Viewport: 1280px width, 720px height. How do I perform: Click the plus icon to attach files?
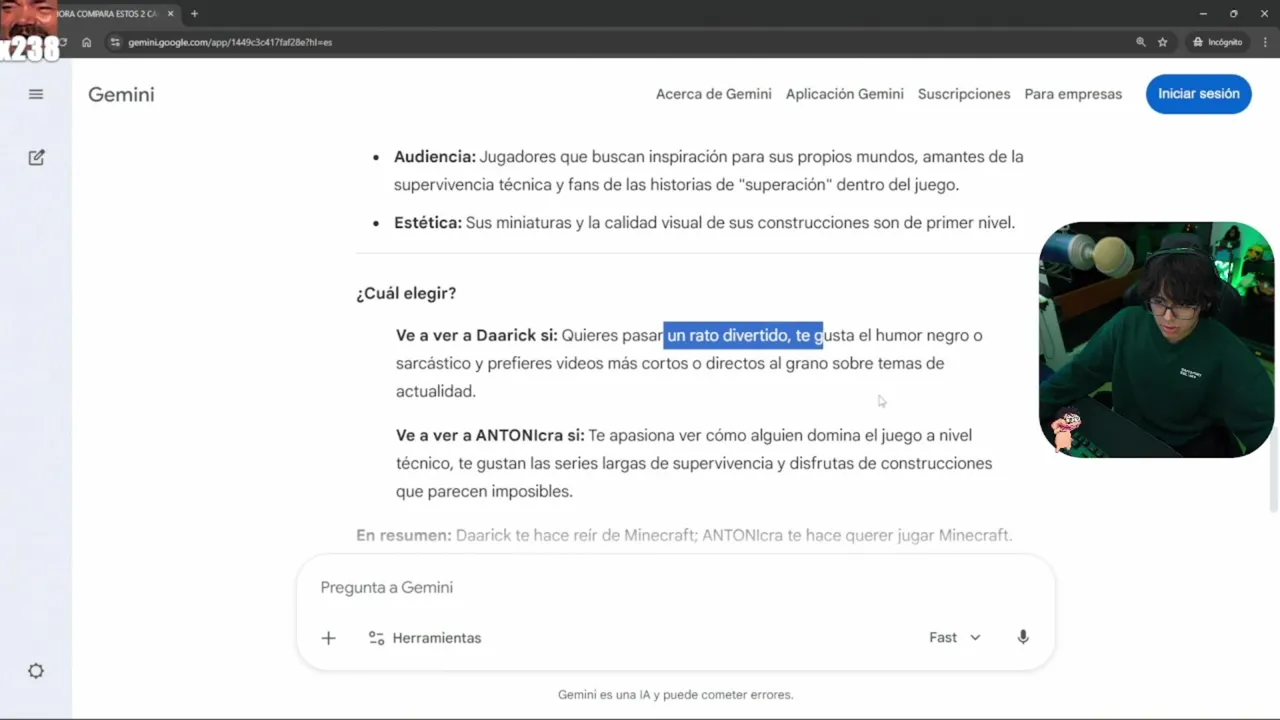click(328, 638)
